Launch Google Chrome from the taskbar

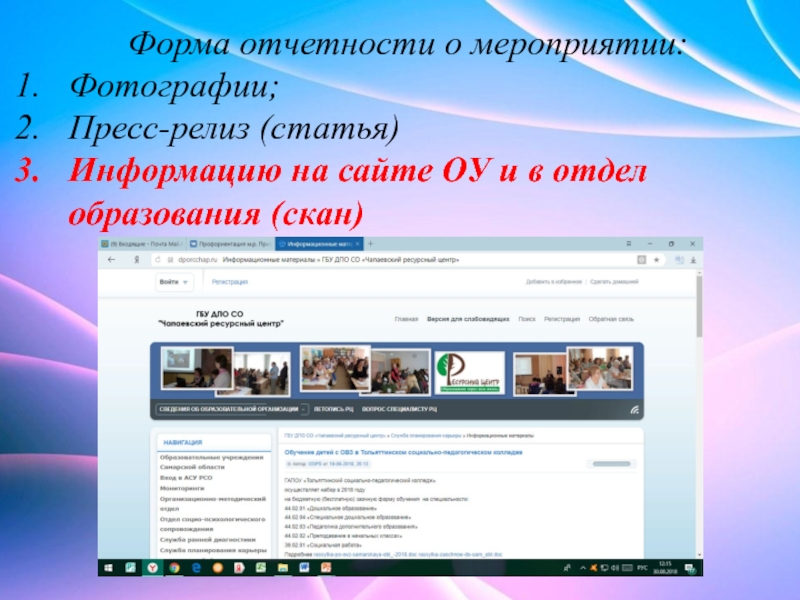pos(173,567)
